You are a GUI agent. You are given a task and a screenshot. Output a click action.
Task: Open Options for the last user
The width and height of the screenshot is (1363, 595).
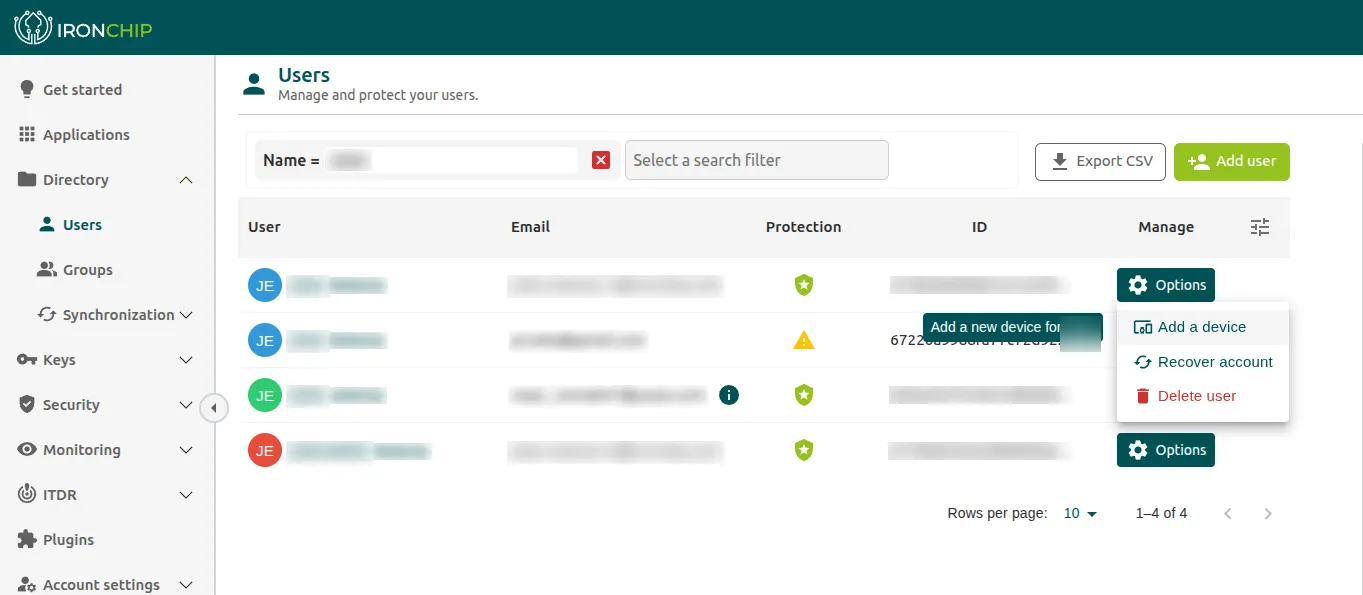pos(1166,450)
